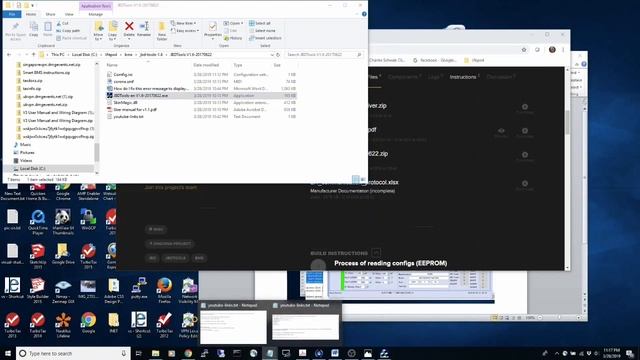Image resolution: width=640 pixels, height=360 pixels.
Task: Go up one folder level in Explorer
Action: click(x=33, y=54)
